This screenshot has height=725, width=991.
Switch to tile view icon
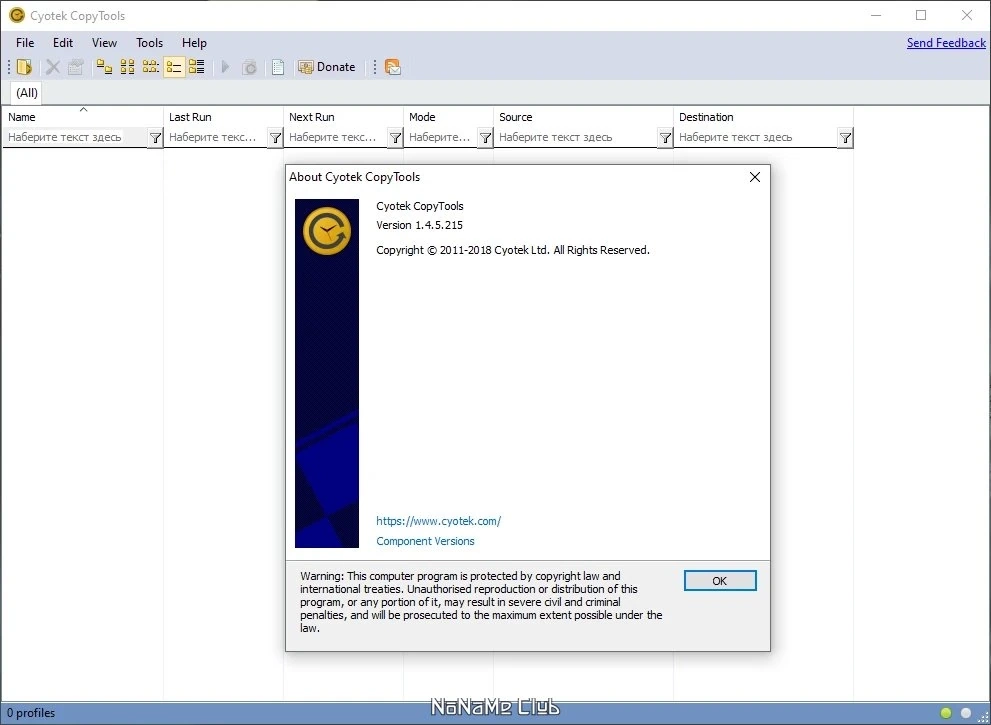point(197,67)
